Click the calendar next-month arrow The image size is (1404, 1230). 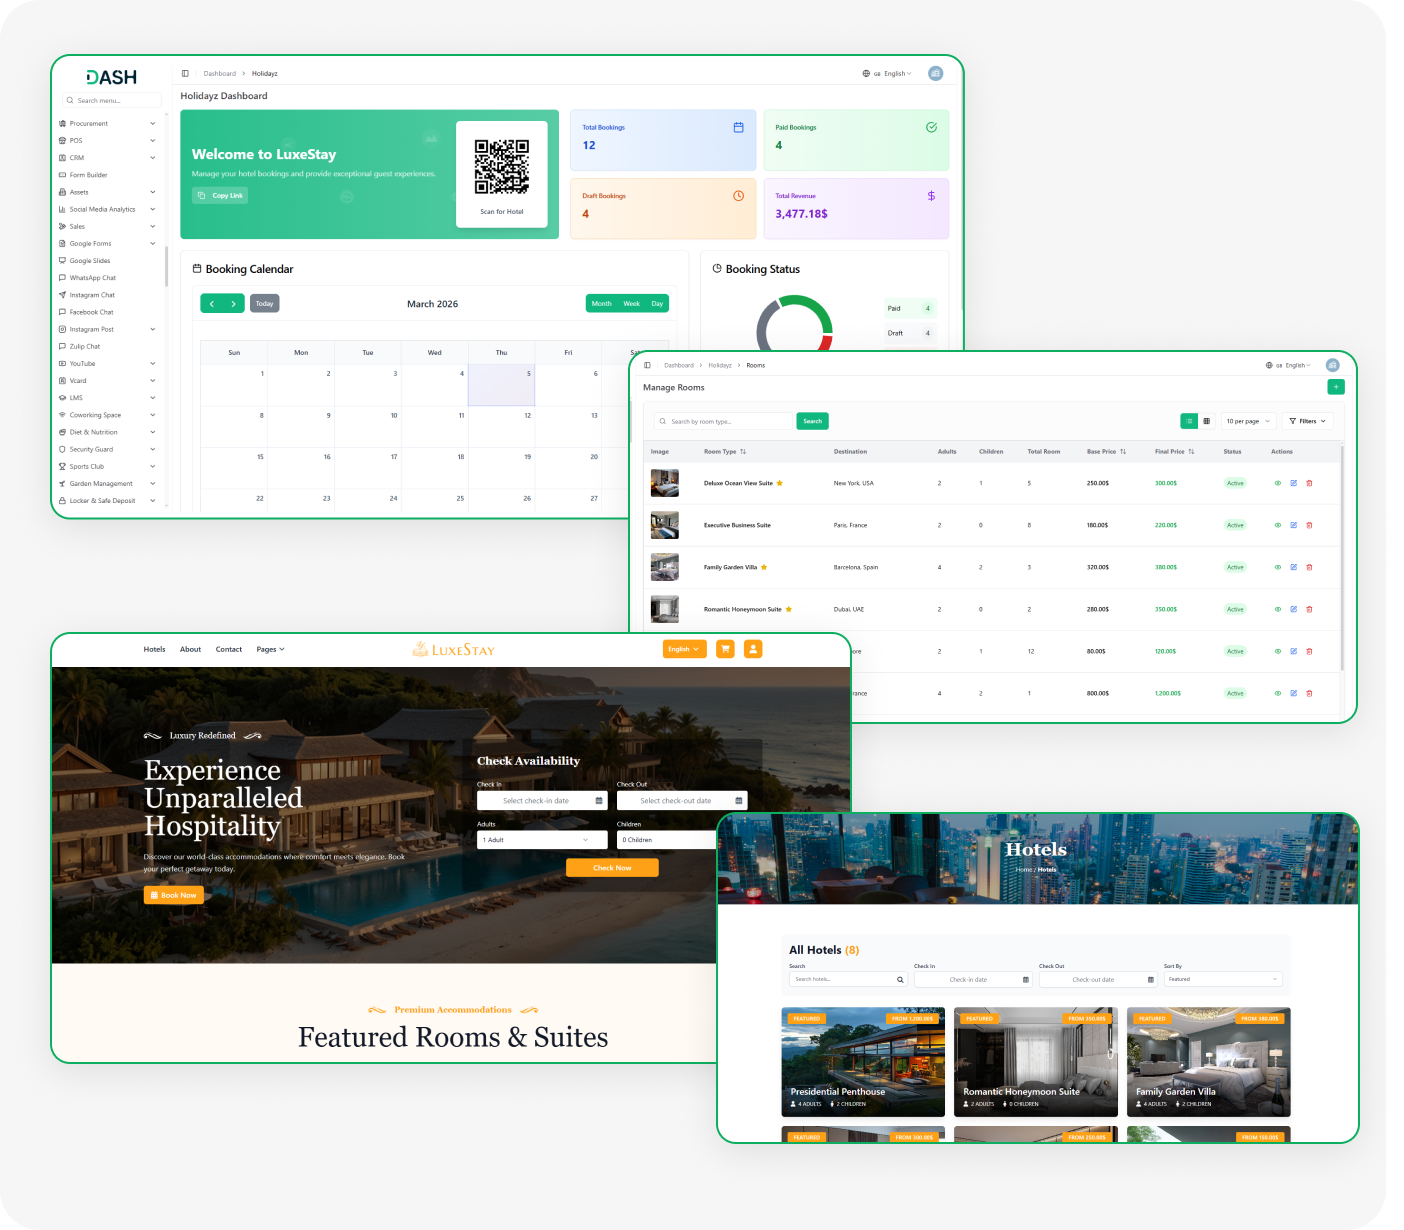pos(233,303)
